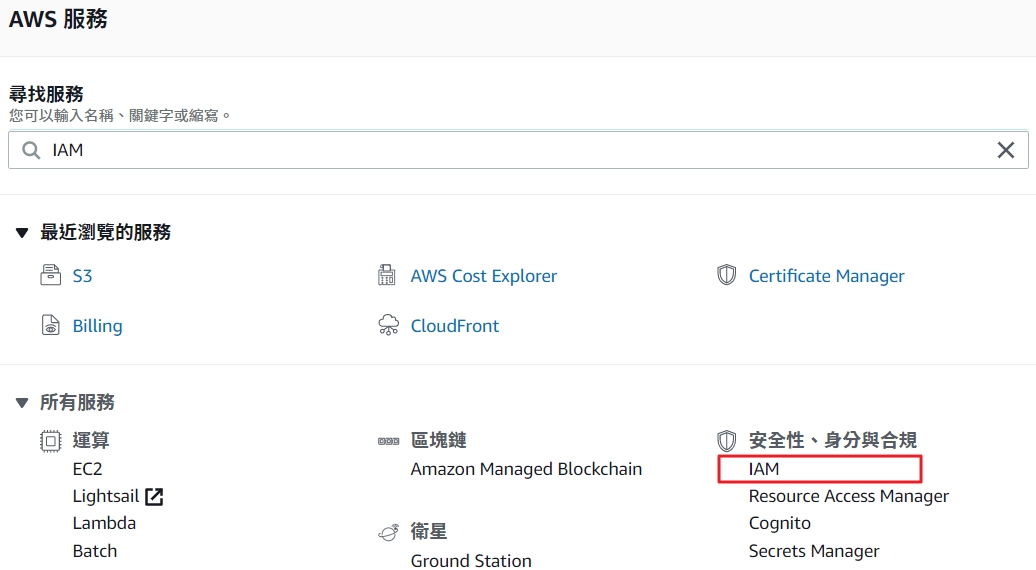Screen dimensions: 1036x570
Task: Focus the service search input field
Action: 518,151
